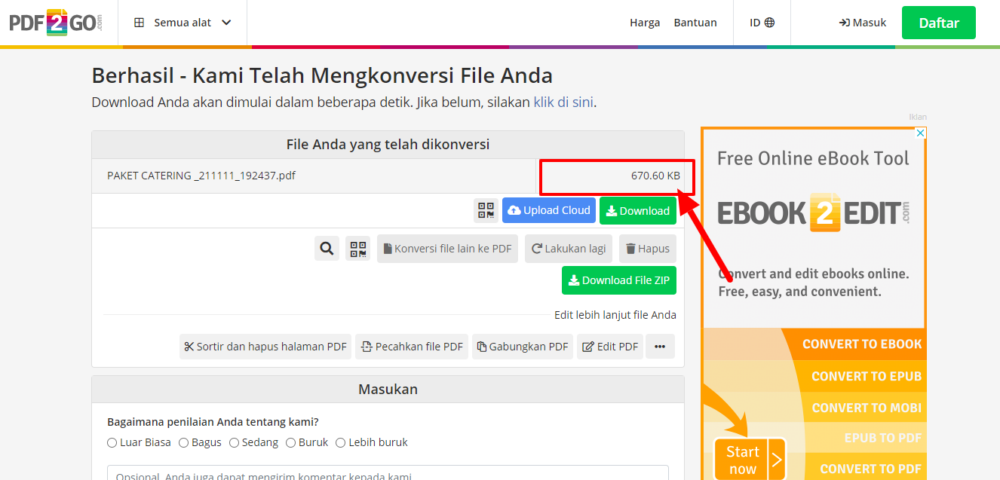Click the QR code icon next to magnifier
Image resolution: width=1000 pixels, height=480 pixels.
(x=357, y=249)
